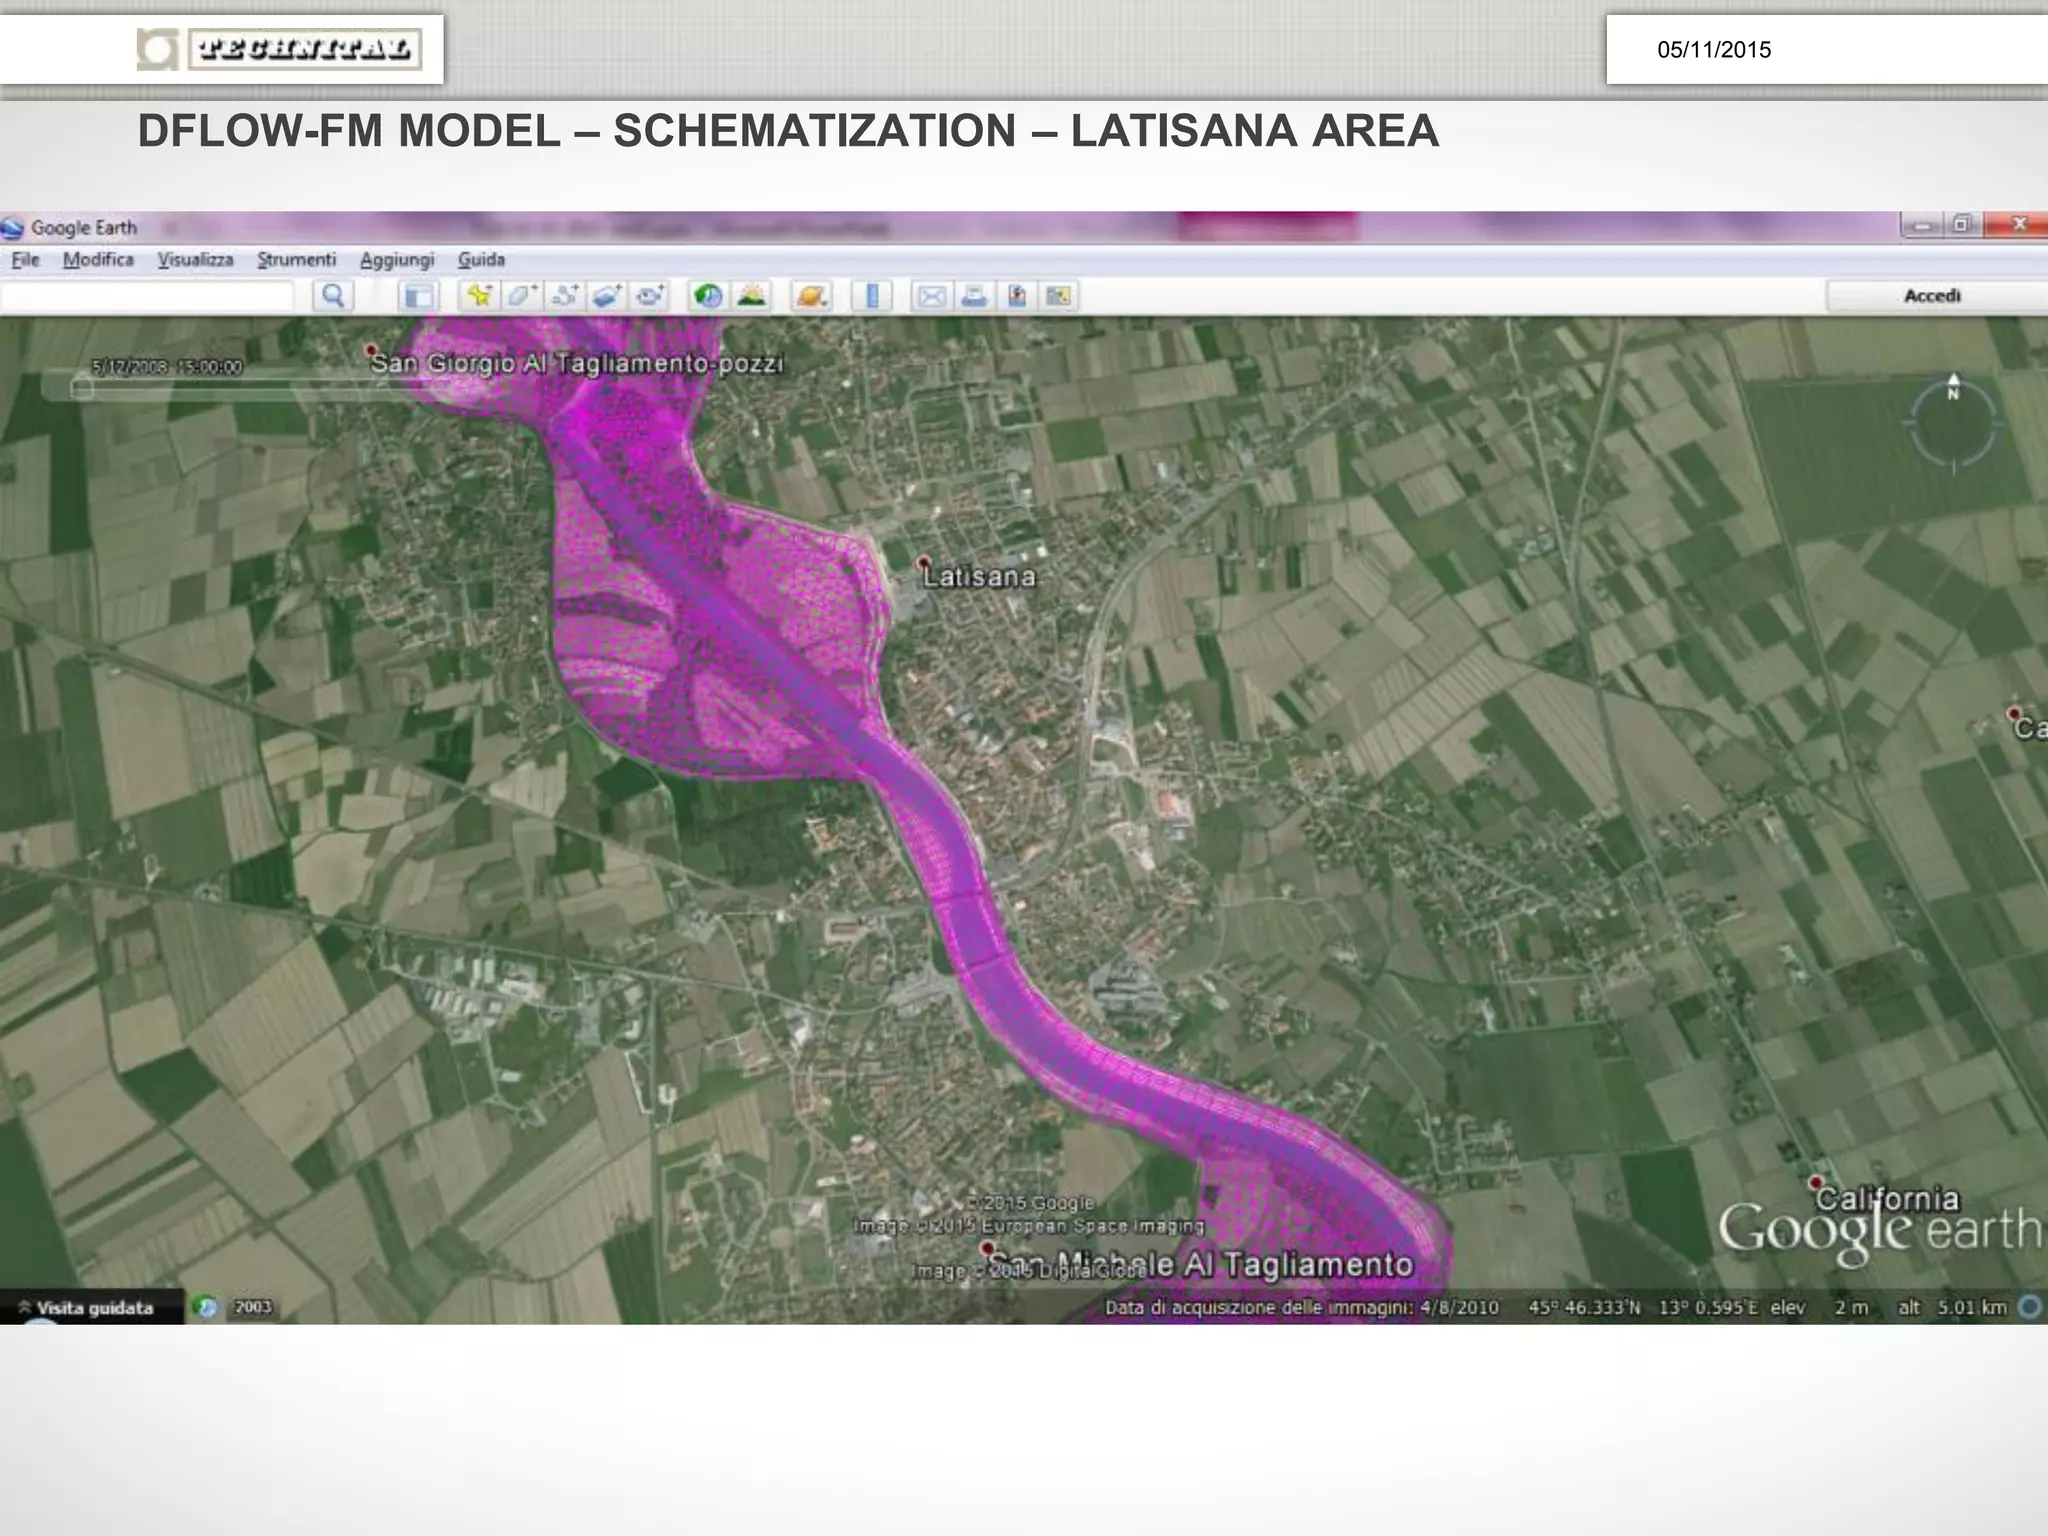Click the Latisana label text

(979, 577)
